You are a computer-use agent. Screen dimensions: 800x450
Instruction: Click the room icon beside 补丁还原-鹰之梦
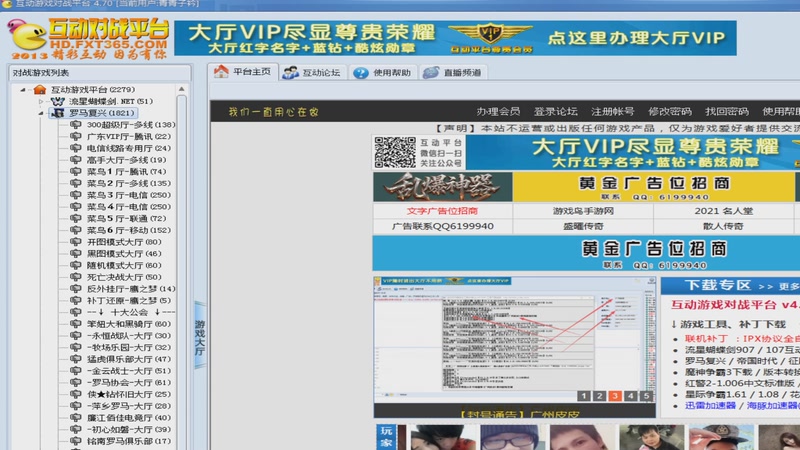pyautogui.click(x=76, y=301)
